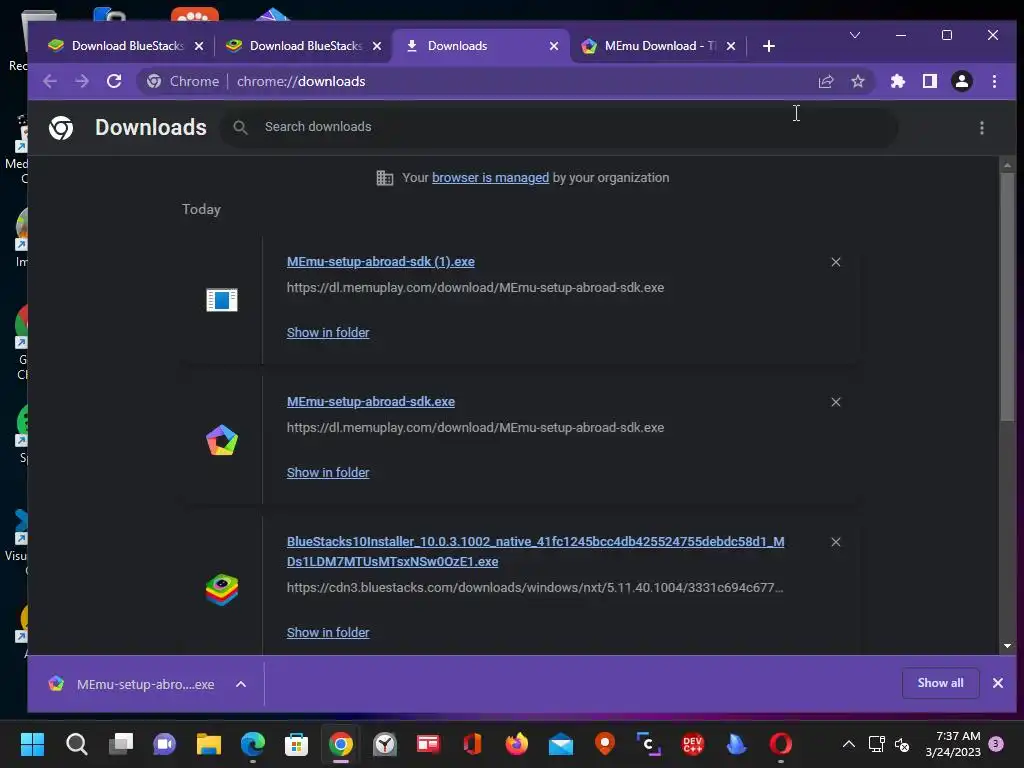Image resolution: width=1024 pixels, height=768 pixels.
Task: Remove MEmu-setup-abroad-sdk.exe from the list
Action: [x=836, y=402]
